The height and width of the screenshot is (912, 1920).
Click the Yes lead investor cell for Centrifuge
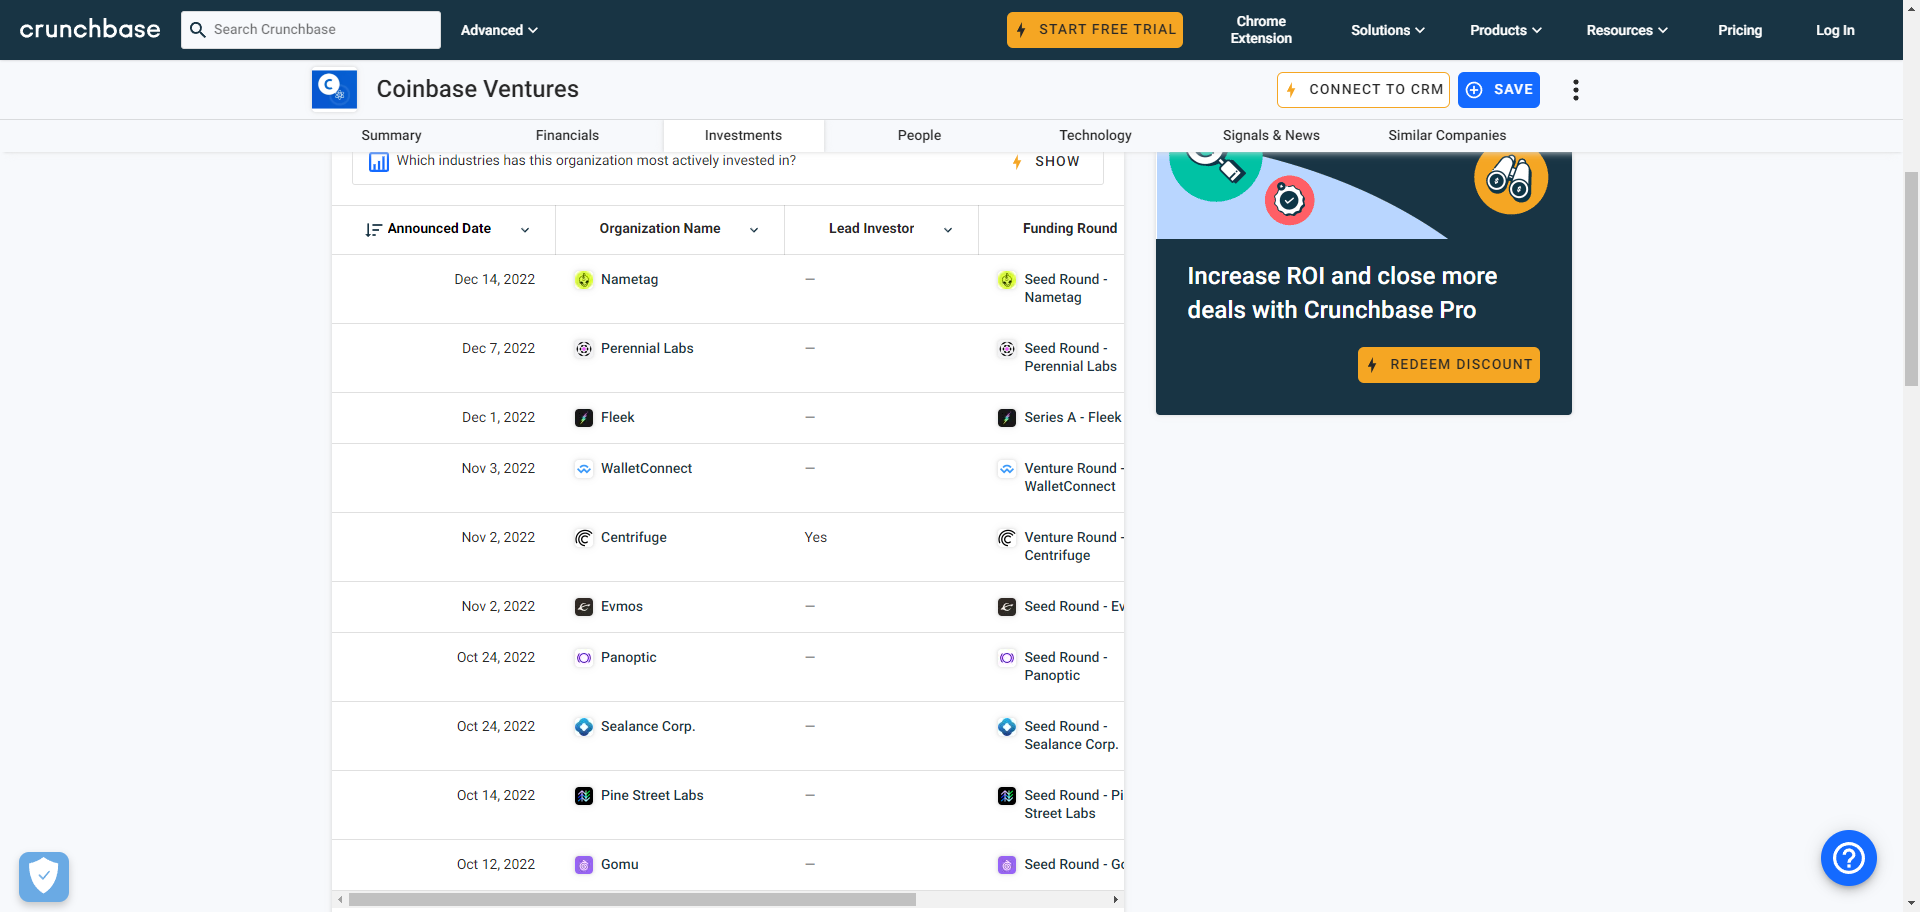(816, 538)
